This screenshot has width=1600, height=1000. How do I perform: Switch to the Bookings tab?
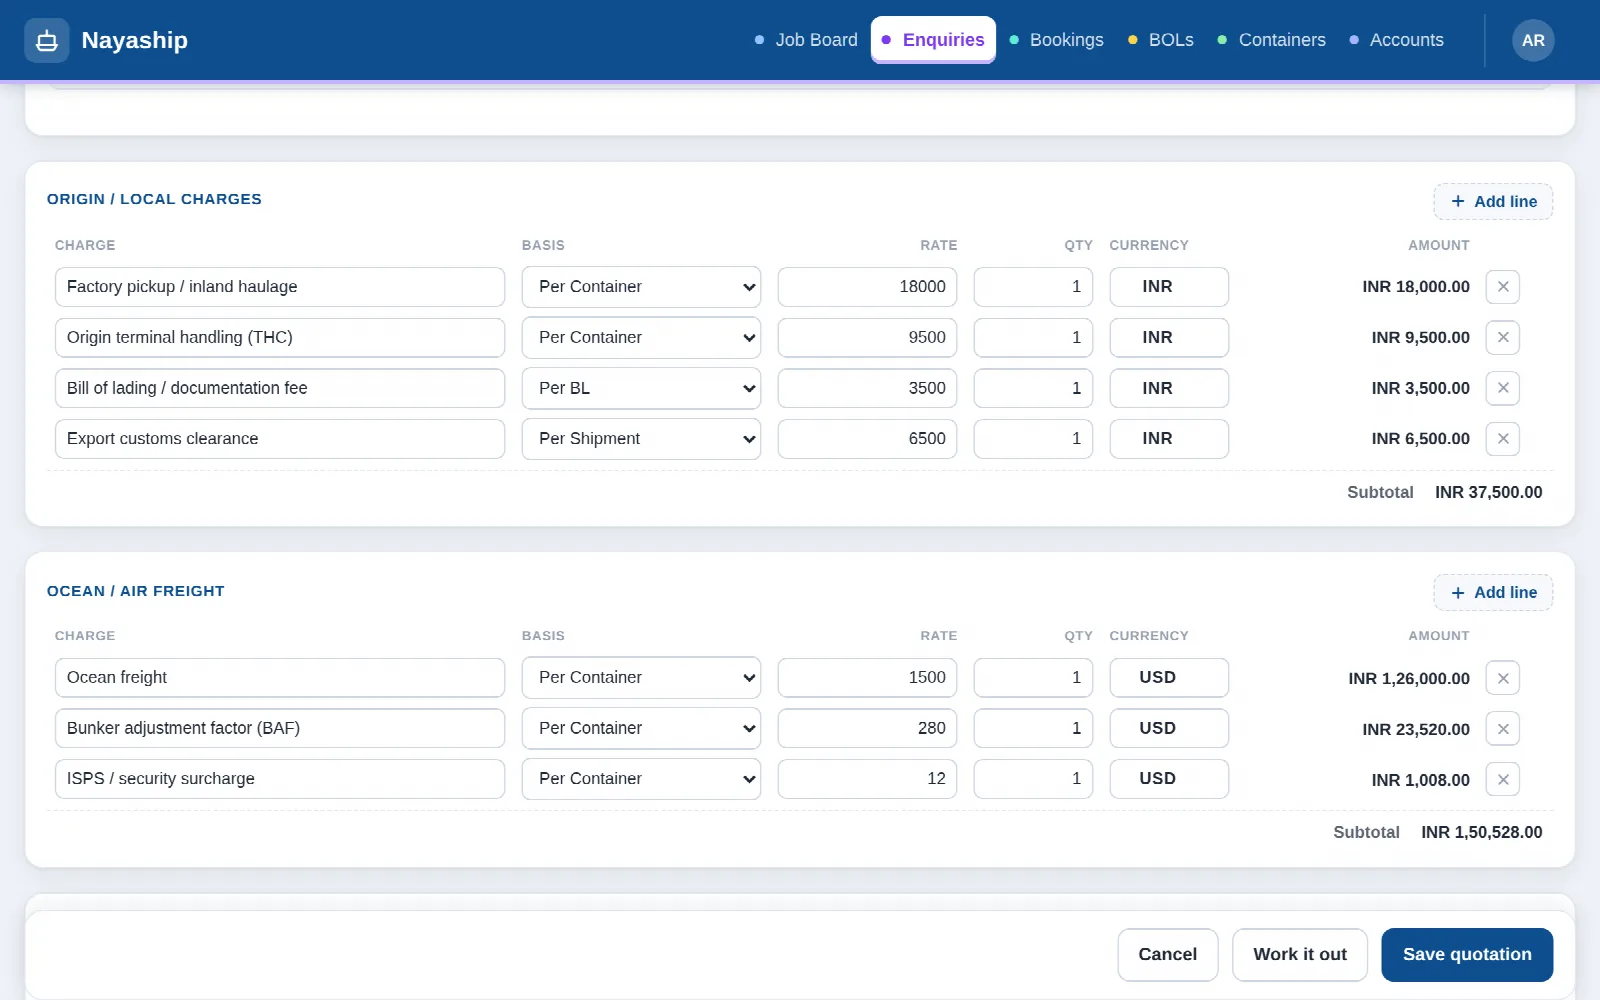click(1057, 40)
